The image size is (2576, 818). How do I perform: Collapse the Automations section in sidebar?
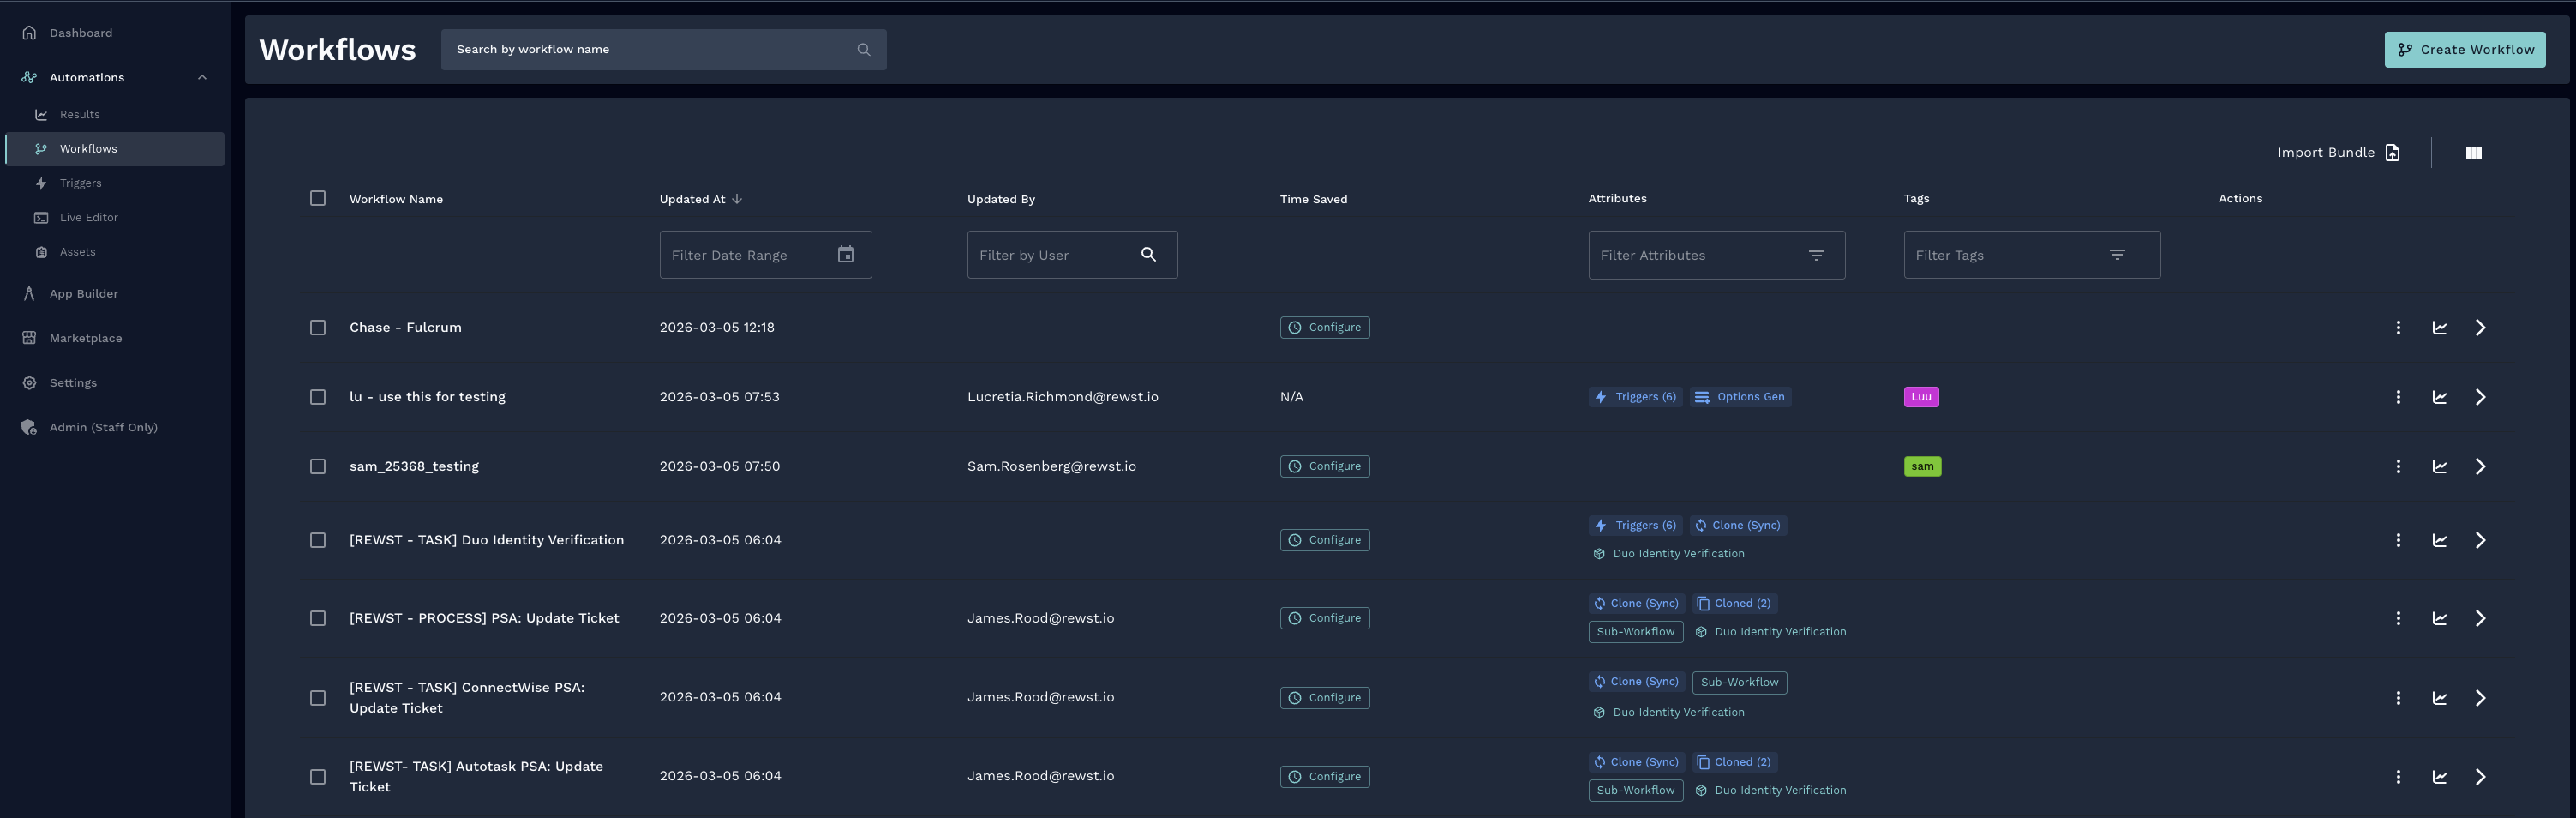pyautogui.click(x=202, y=77)
